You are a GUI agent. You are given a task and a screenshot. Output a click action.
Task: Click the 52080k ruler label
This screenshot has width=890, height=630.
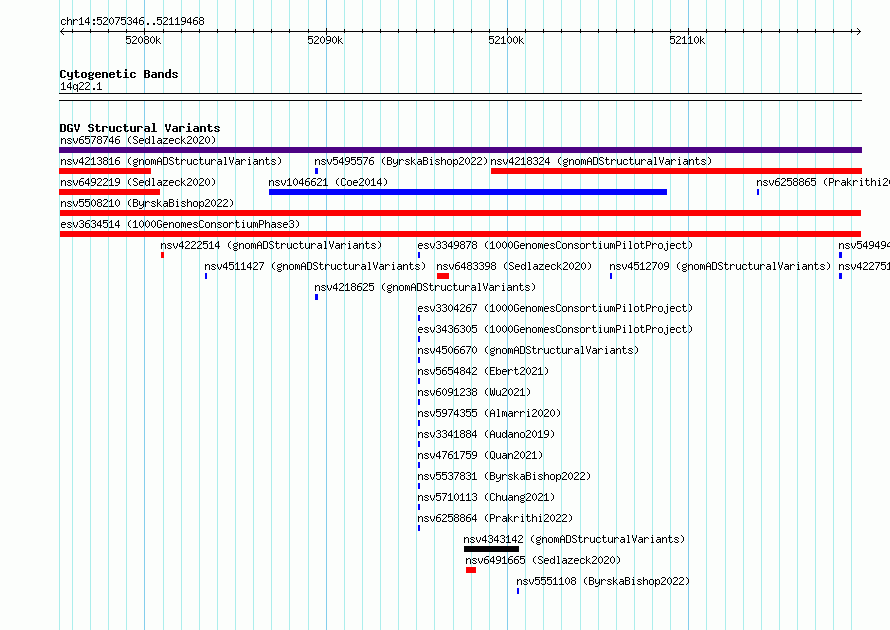point(143,40)
